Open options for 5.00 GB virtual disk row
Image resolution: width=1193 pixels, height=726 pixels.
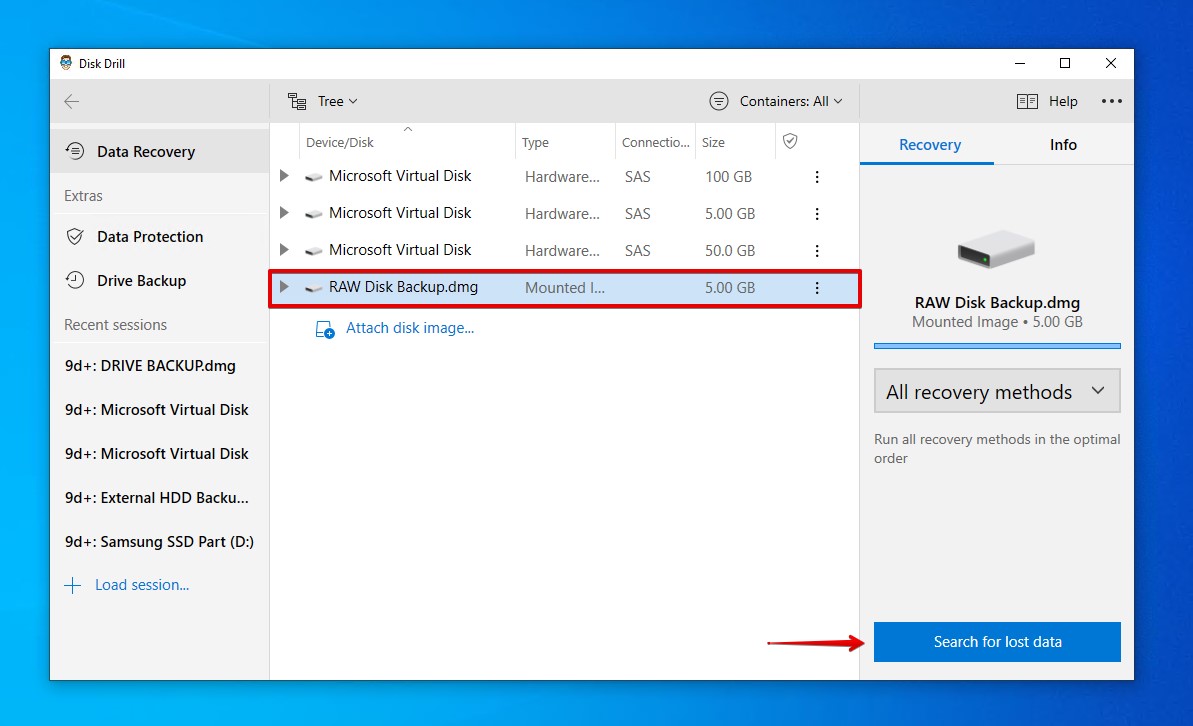point(817,214)
